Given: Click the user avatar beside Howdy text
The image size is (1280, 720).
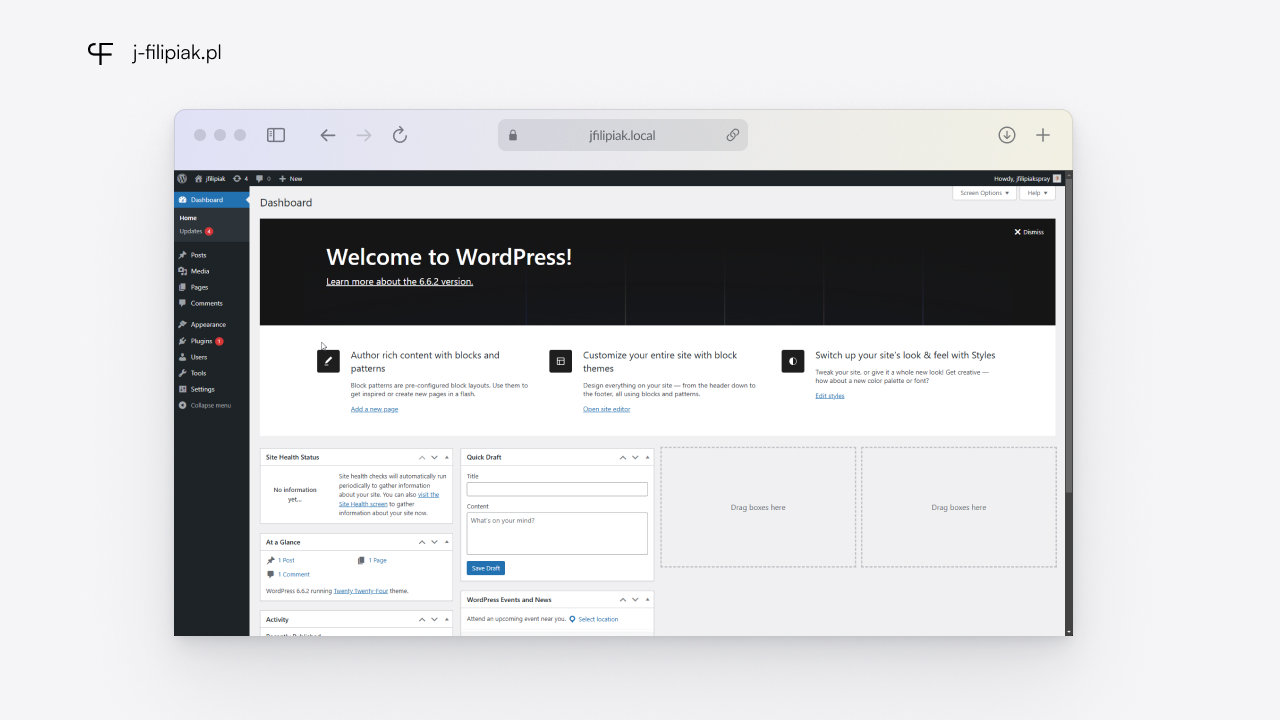Looking at the screenshot, I should [1057, 178].
